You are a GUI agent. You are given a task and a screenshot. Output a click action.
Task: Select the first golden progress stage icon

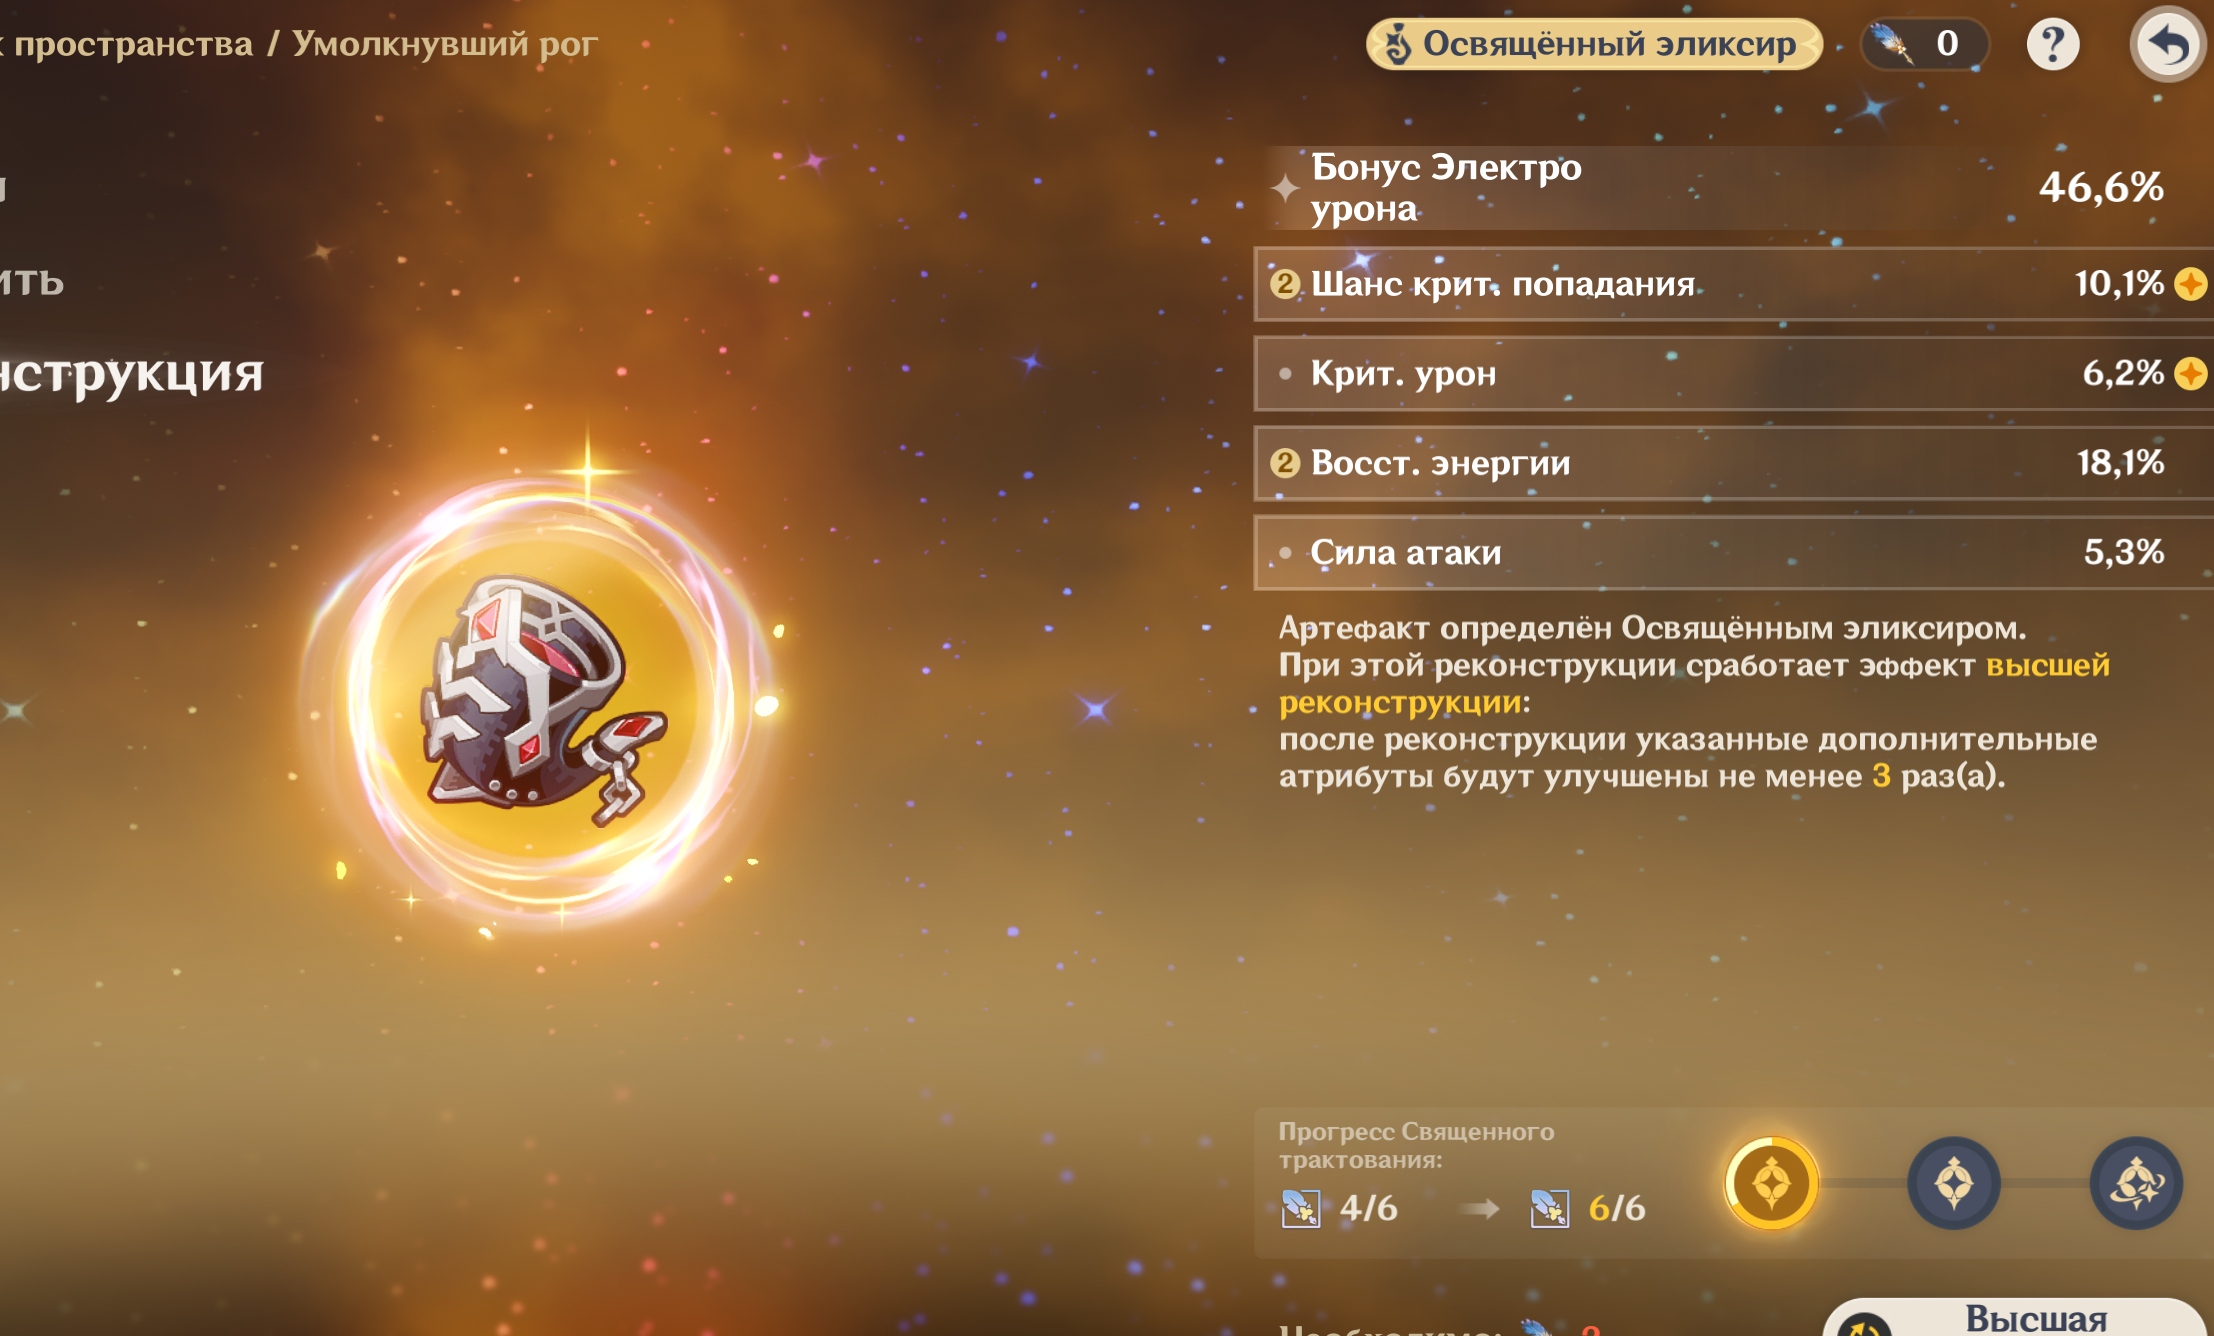(1771, 1184)
